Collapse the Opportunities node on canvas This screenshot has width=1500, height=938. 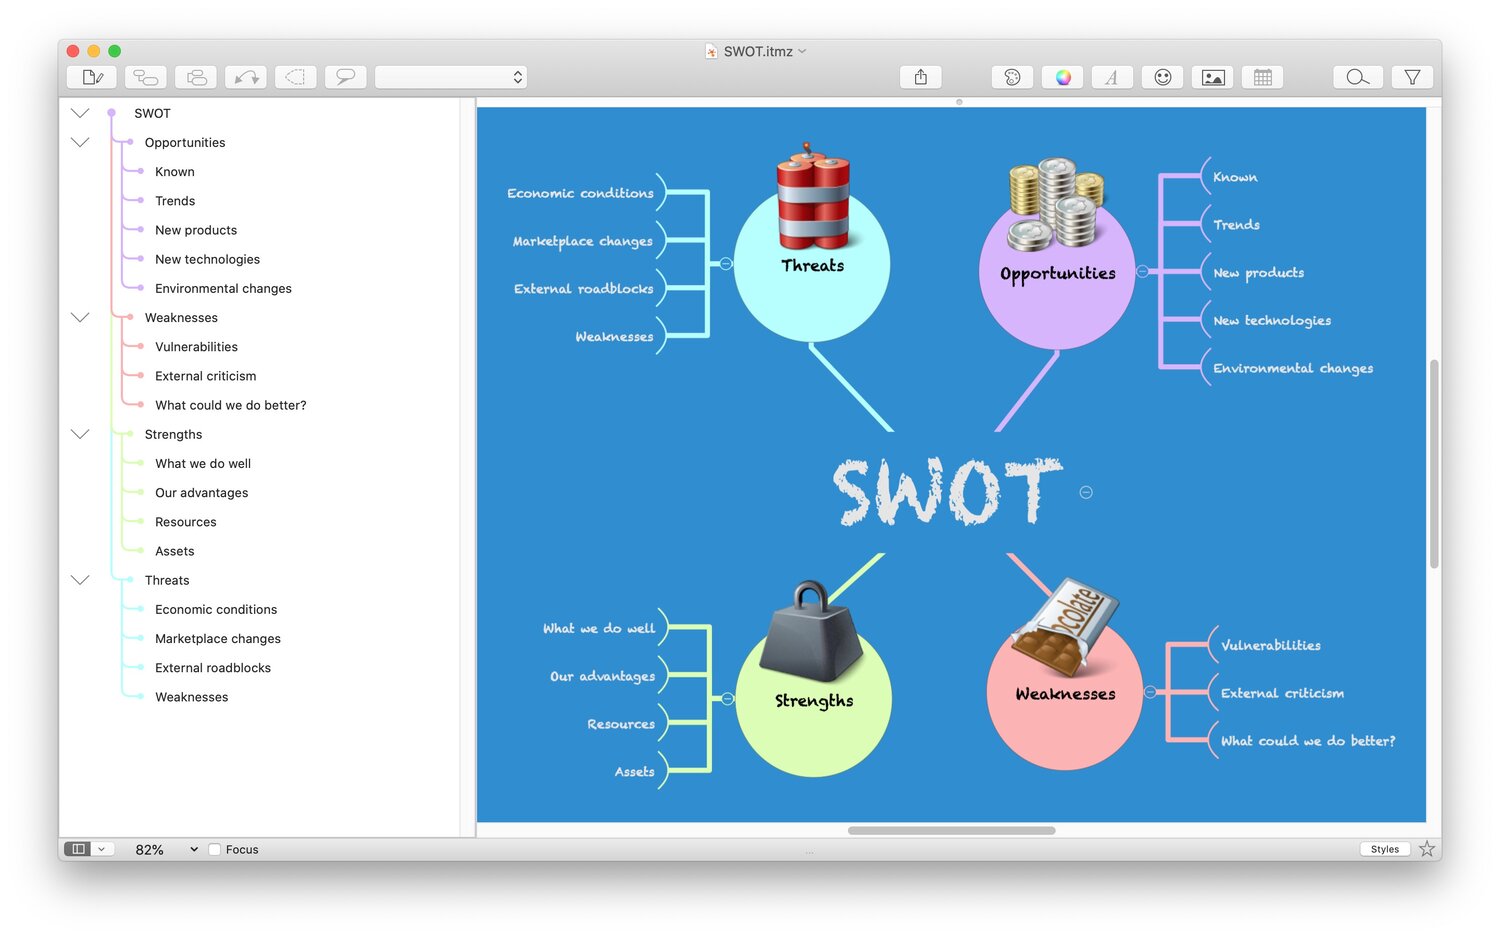[x=1142, y=271]
